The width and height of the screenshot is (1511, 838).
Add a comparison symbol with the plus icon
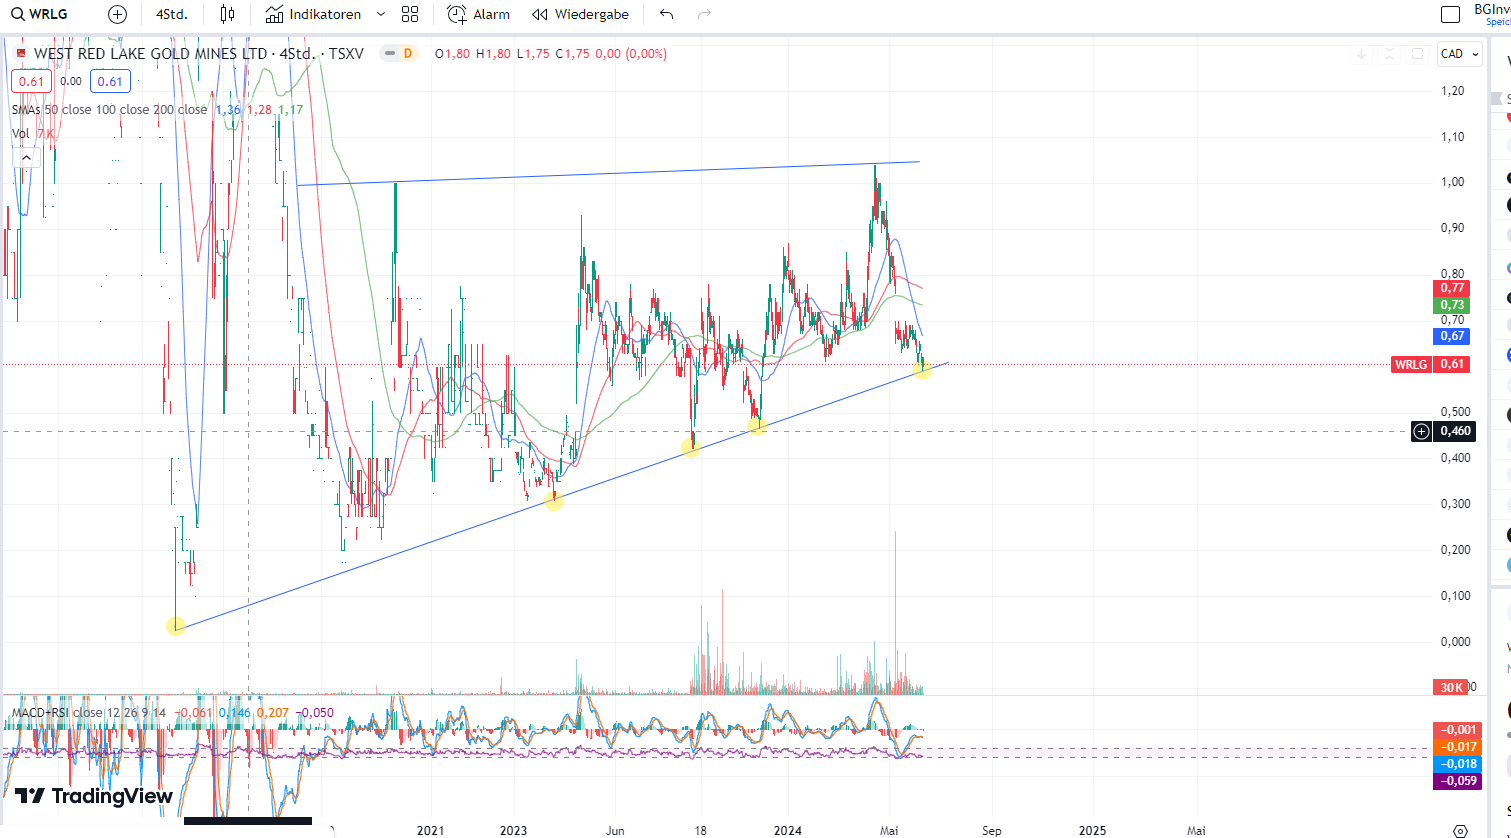tap(117, 14)
